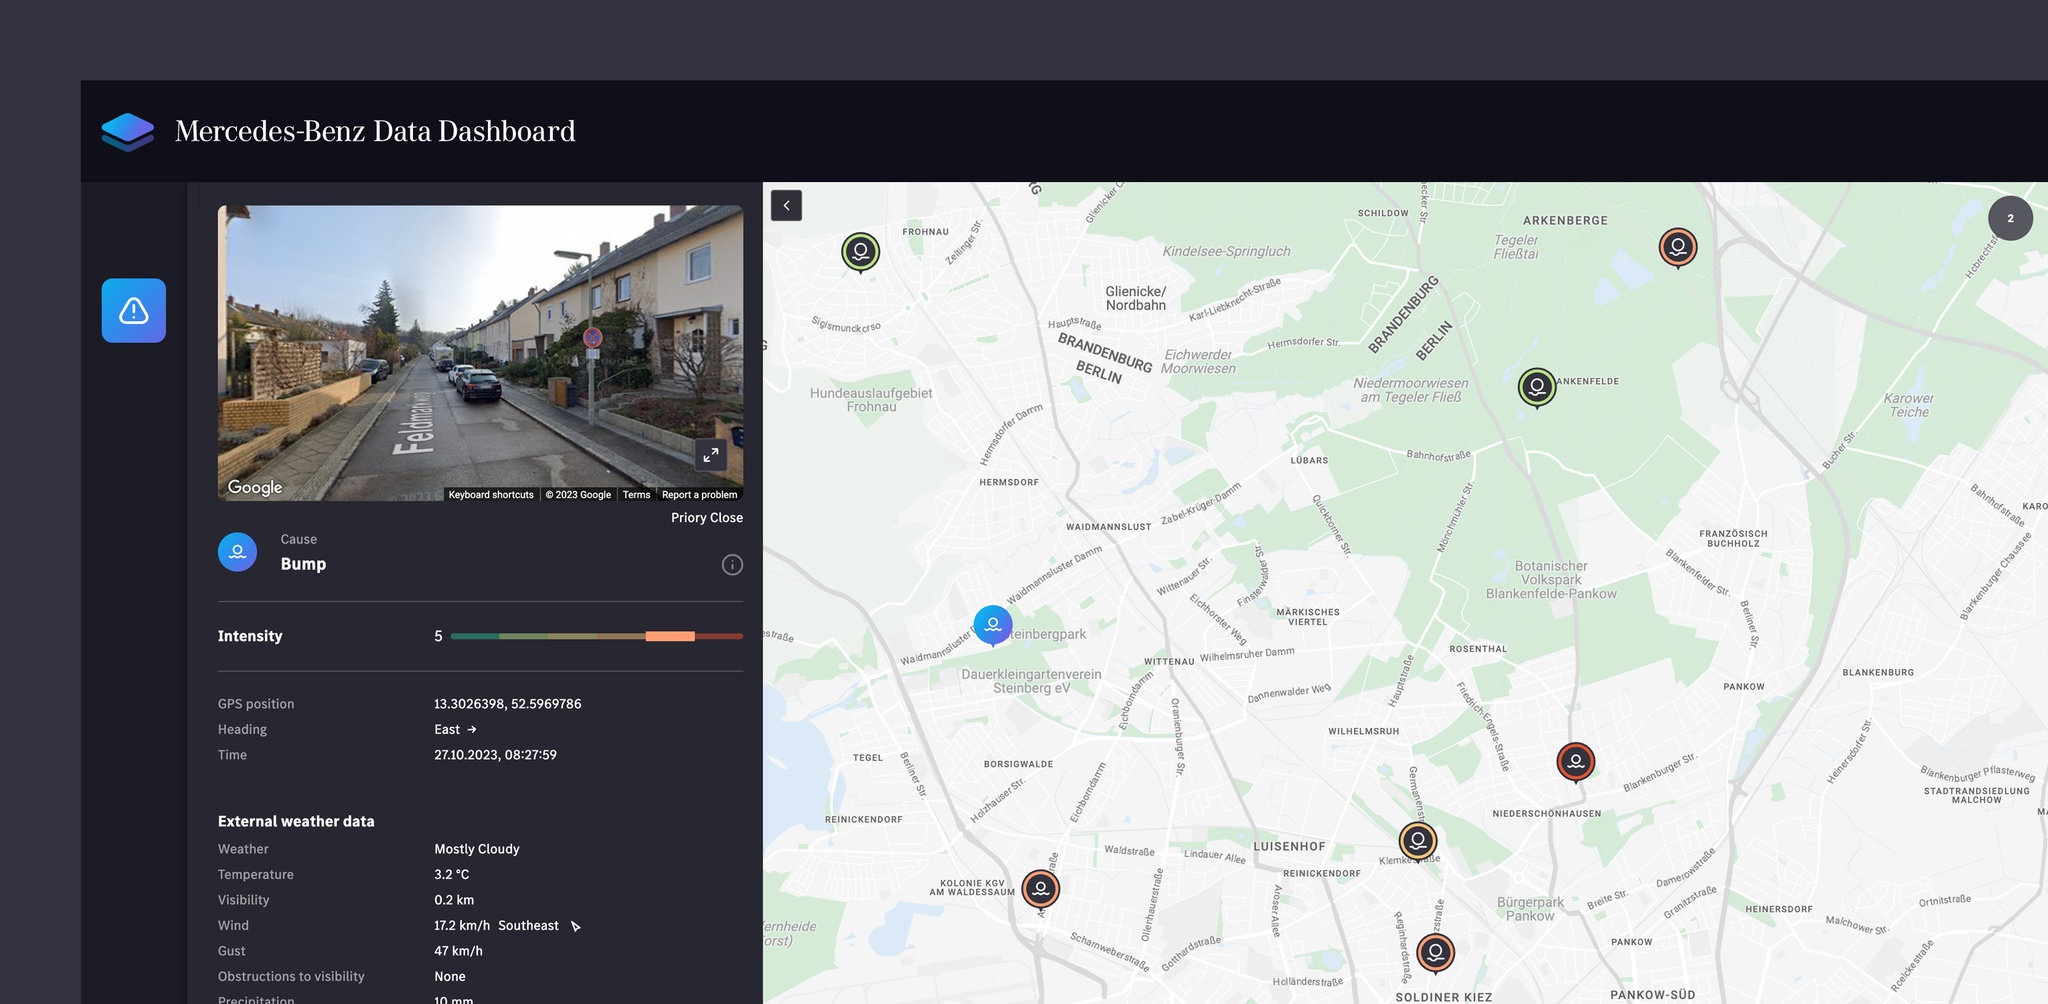Click the © 2023 Google copyright text

tap(578, 495)
